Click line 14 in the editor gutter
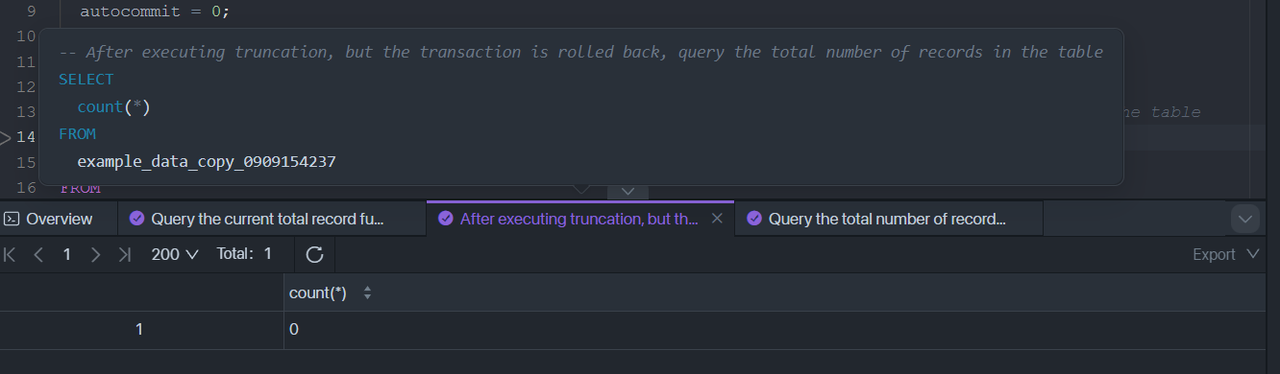This screenshot has width=1280, height=374. tap(26, 137)
